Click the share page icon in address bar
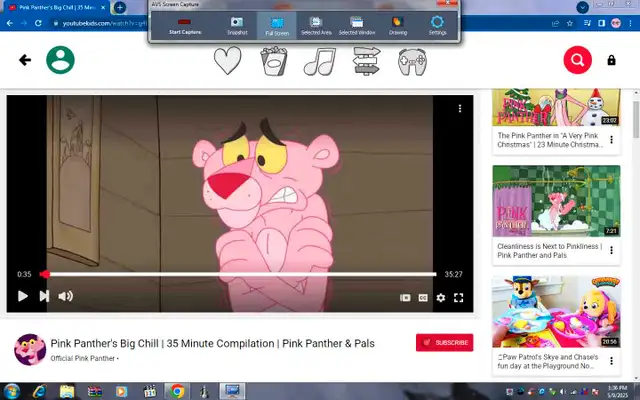This screenshot has width=640, height=400. 555,23
